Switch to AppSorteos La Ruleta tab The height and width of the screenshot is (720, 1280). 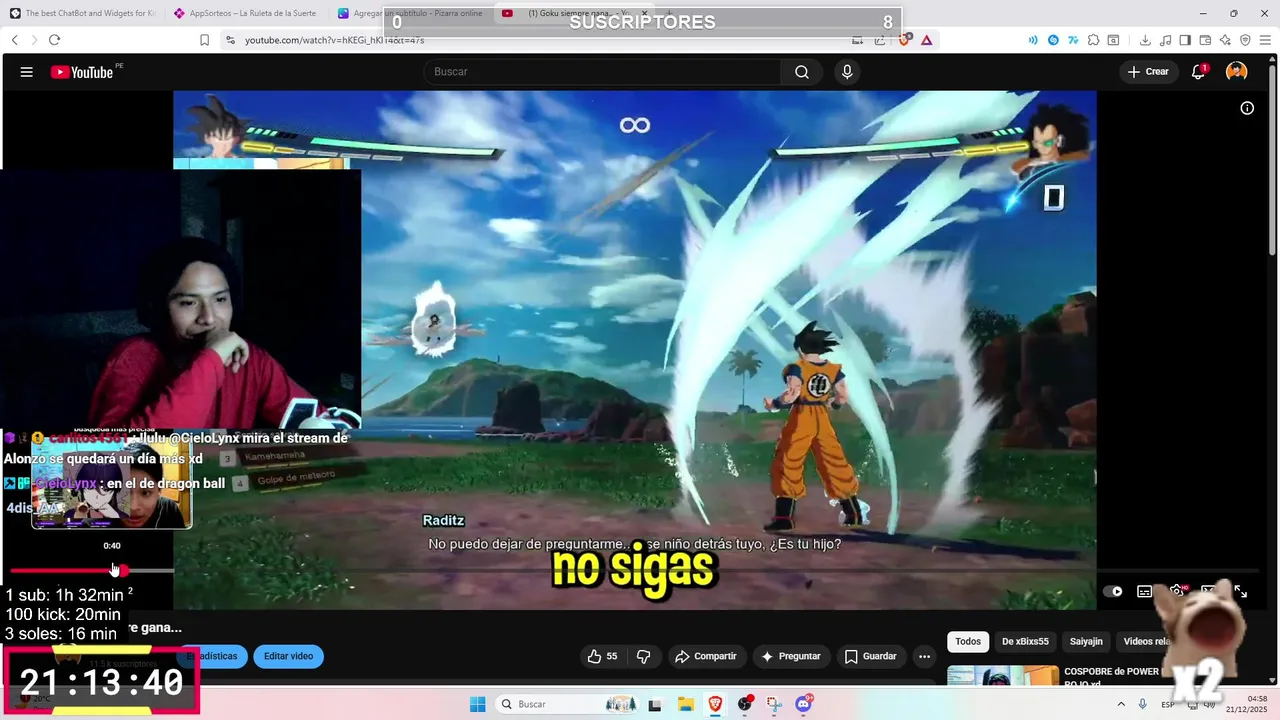coord(245,13)
